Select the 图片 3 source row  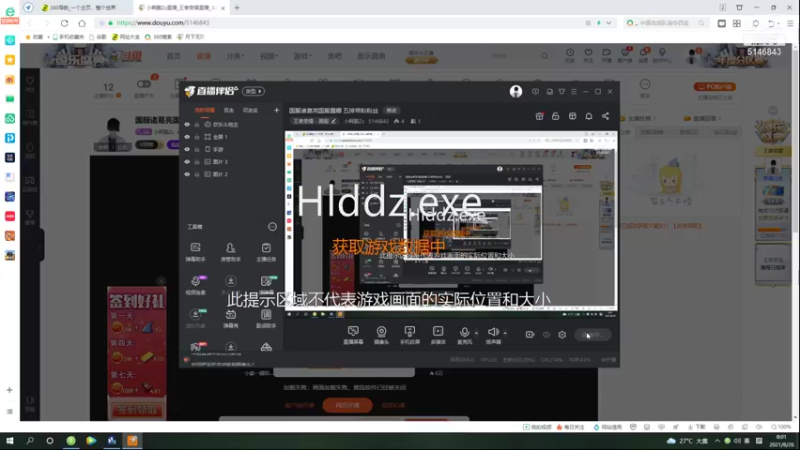(232, 162)
